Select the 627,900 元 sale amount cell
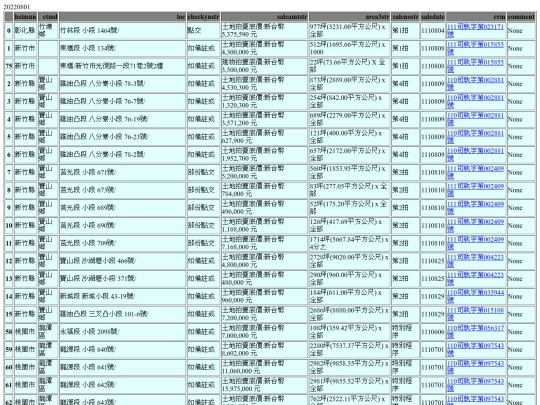Image resolution: width=540 pixels, height=405 pixels. tap(264, 137)
